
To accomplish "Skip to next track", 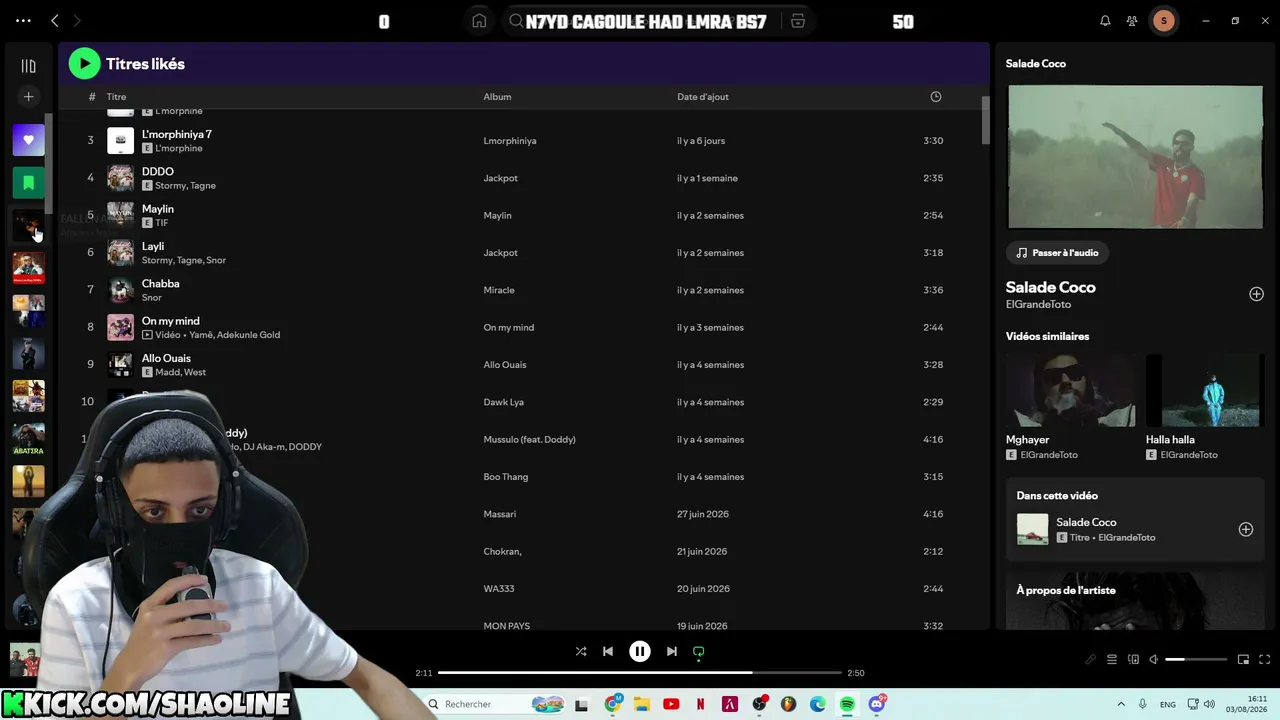I will click(672, 651).
